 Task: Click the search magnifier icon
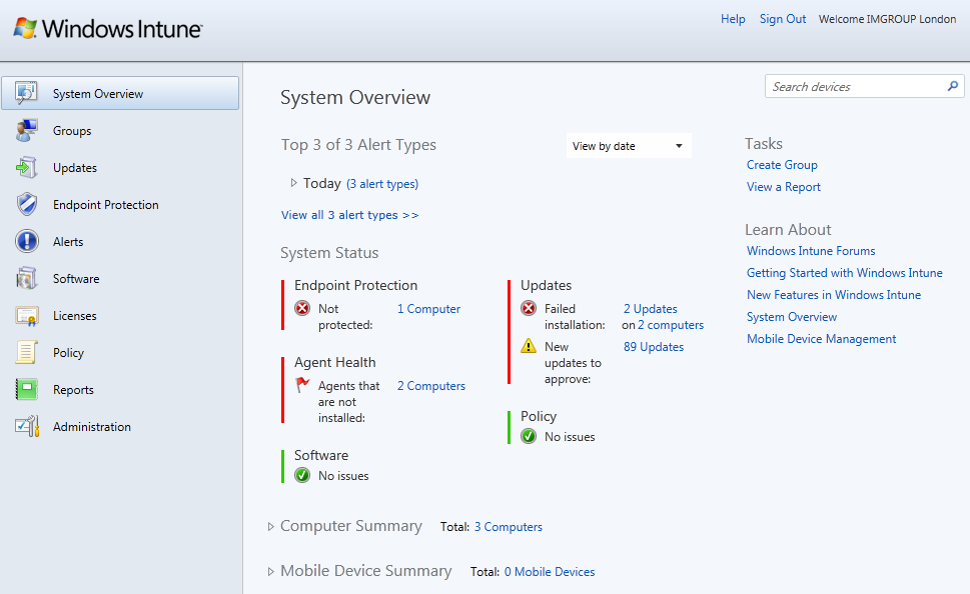952,86
